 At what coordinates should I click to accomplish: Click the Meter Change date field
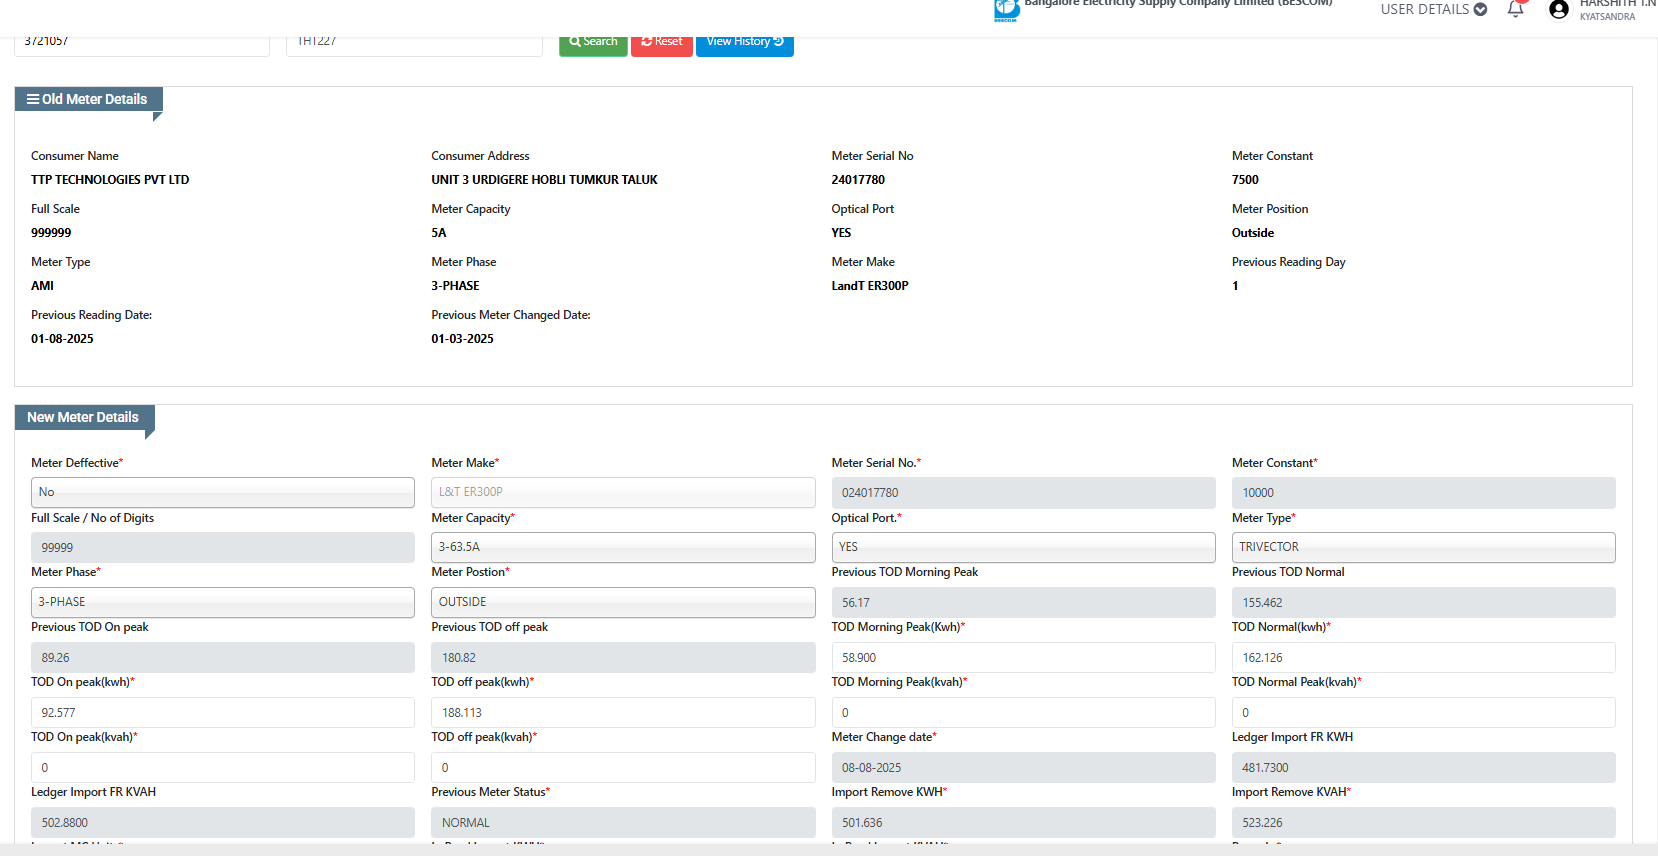click(1022, 768)
